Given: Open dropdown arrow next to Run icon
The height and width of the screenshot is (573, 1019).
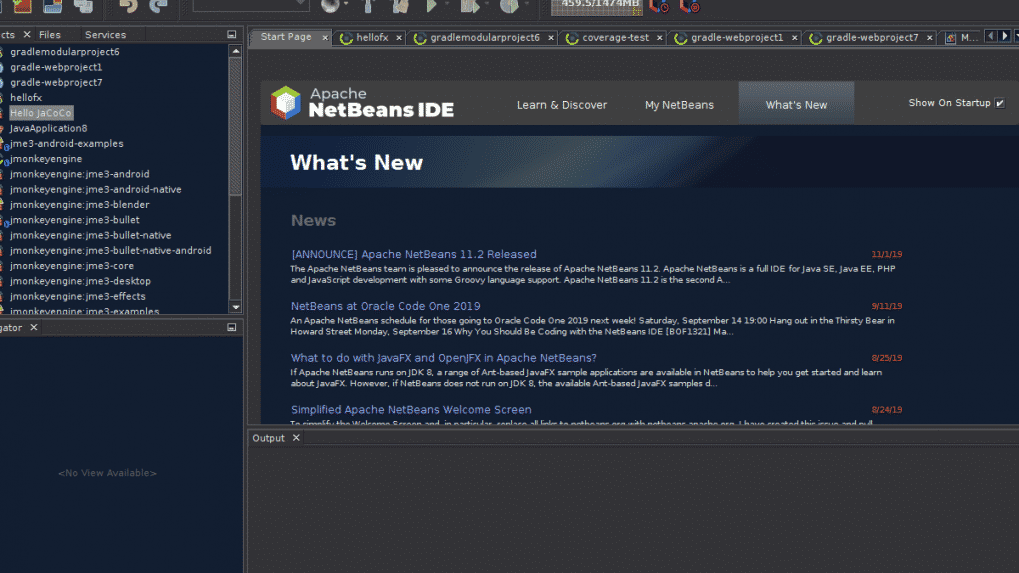Looking at the screenshot, I should (x=446, y=4).
